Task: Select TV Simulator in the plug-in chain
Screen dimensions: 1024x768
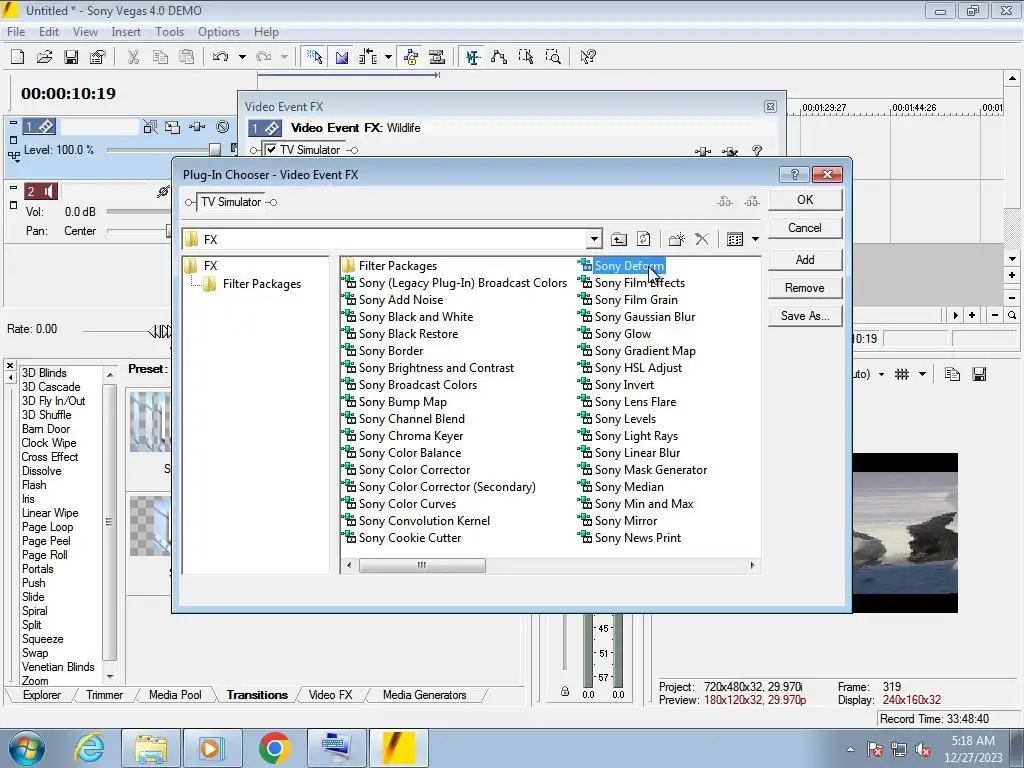Action: click(x=231, y=202)
